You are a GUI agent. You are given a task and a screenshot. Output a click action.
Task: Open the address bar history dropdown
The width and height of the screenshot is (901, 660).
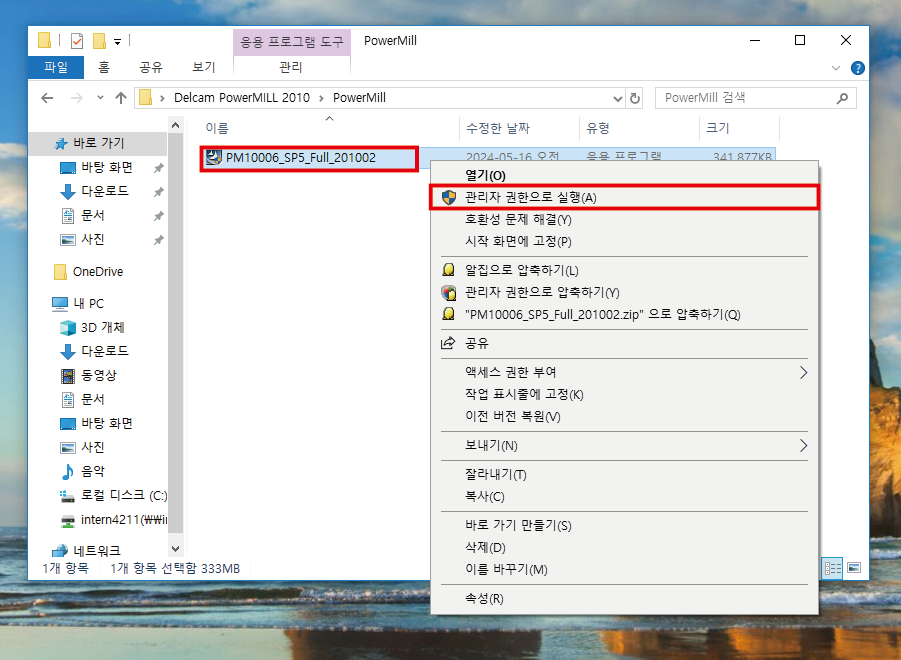(x=618, y=99)
